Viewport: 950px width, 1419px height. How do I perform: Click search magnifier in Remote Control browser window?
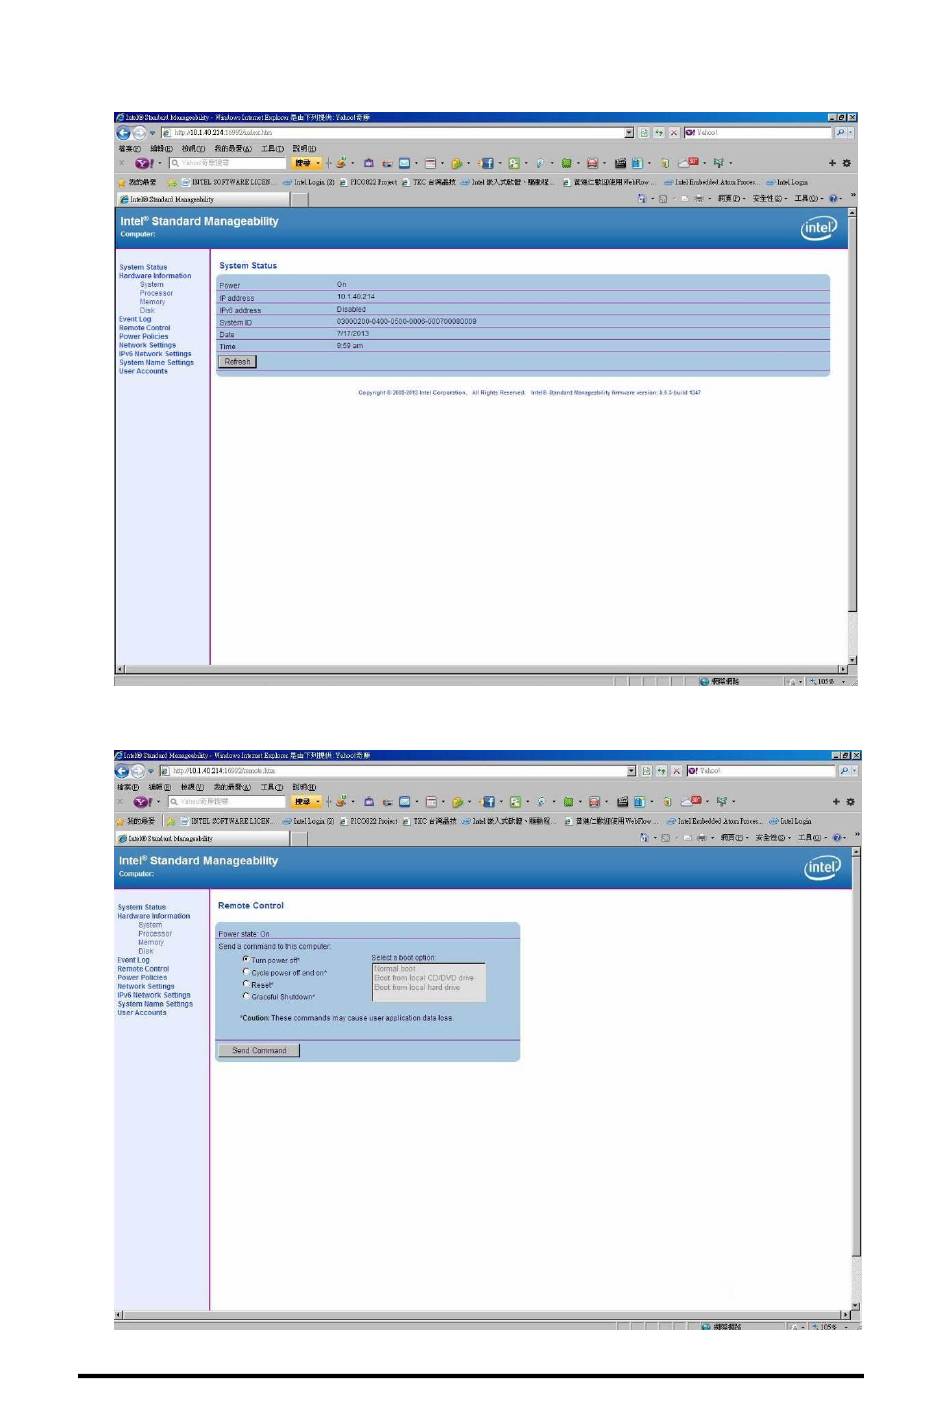pos(844,771)
